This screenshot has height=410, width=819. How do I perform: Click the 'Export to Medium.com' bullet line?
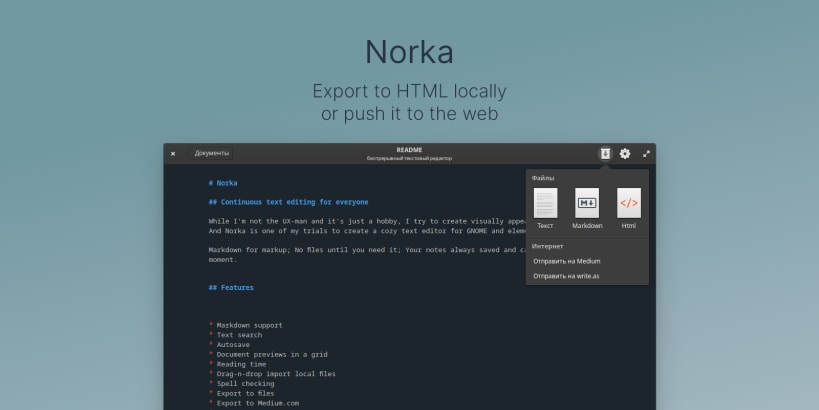[254, 403]
